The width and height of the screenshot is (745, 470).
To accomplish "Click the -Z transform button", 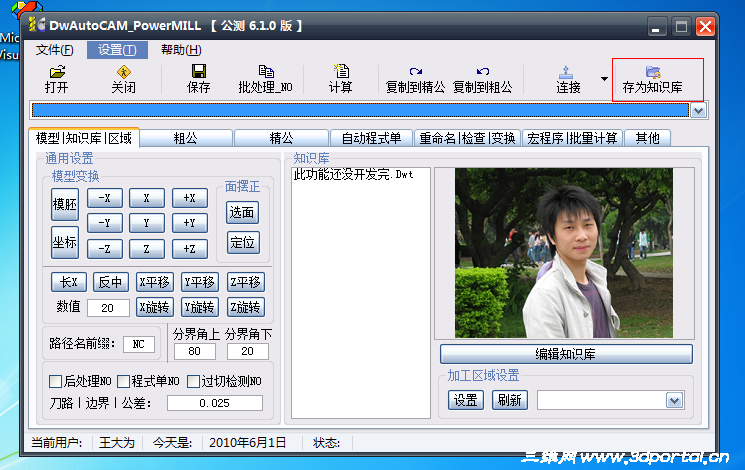I will [105, 249].
